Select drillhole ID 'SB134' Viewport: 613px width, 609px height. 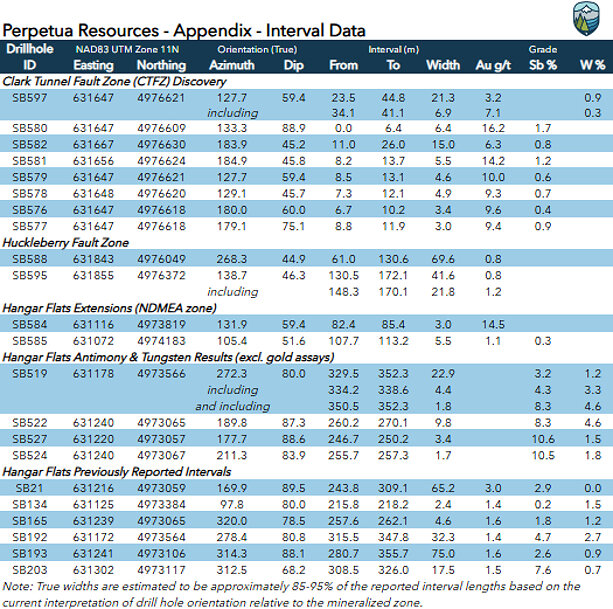pyautogui.click(x=30, y=505)
